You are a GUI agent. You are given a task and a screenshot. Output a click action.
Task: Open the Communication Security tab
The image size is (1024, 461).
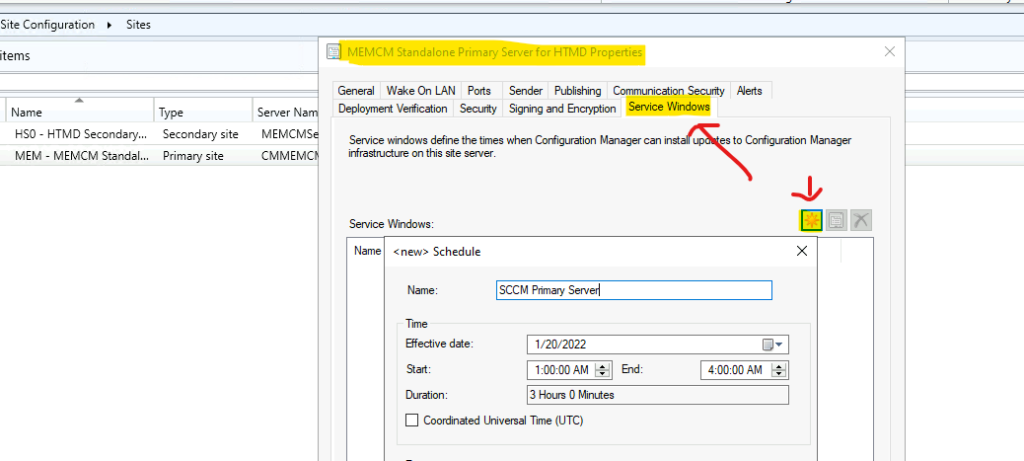668,91
